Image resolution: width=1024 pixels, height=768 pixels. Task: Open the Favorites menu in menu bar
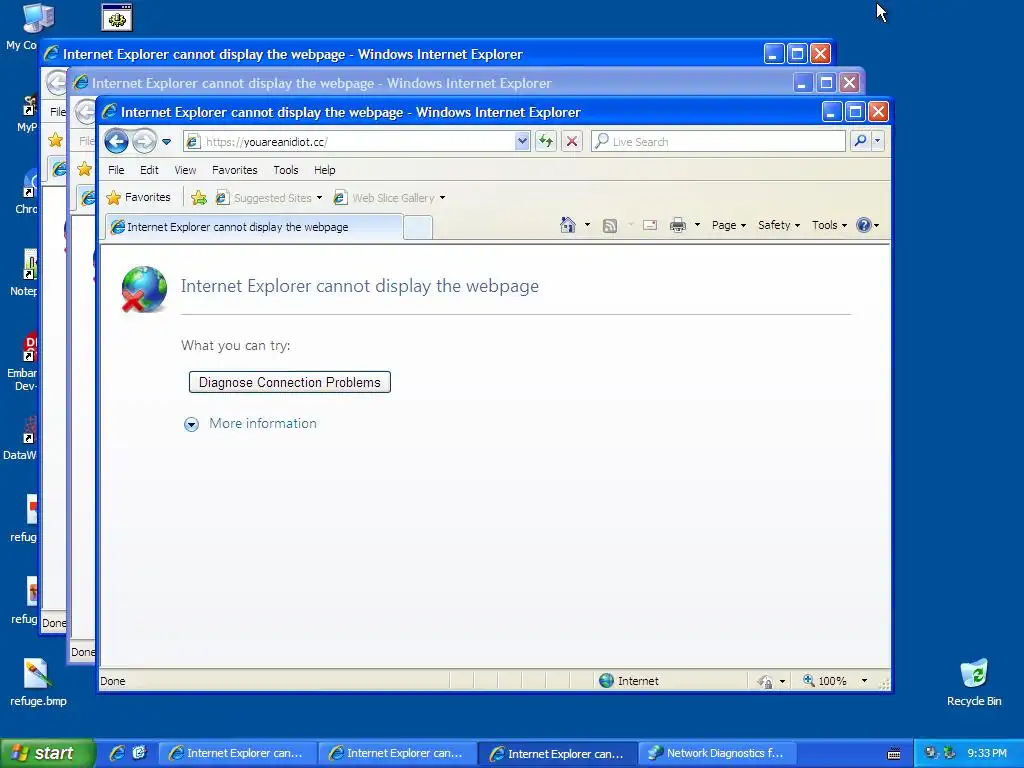234,170
